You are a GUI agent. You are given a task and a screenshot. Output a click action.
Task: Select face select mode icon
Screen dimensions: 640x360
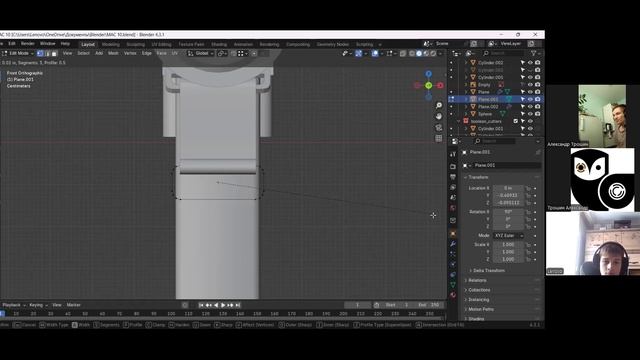click(54, 53)
